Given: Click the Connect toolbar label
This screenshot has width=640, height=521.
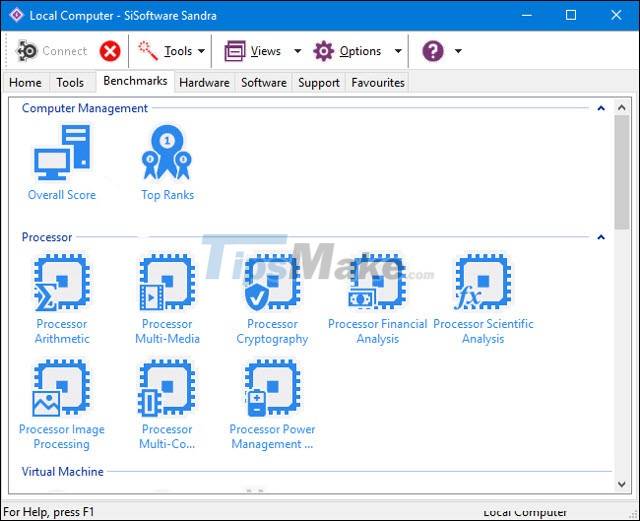Looking at the screenshot, I should pyautogui.click(x=64, y=51).
